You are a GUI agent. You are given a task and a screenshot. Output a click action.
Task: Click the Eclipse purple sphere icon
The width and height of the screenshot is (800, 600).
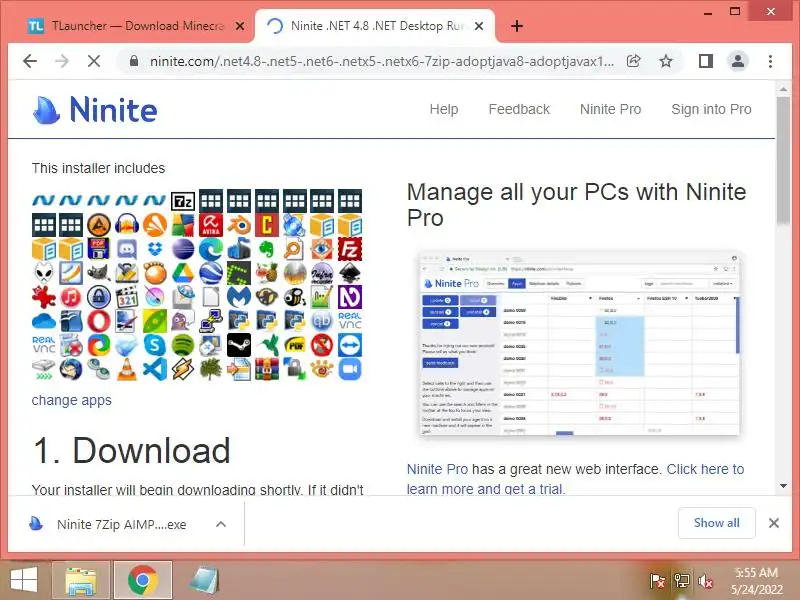click(x=183, y=249)
